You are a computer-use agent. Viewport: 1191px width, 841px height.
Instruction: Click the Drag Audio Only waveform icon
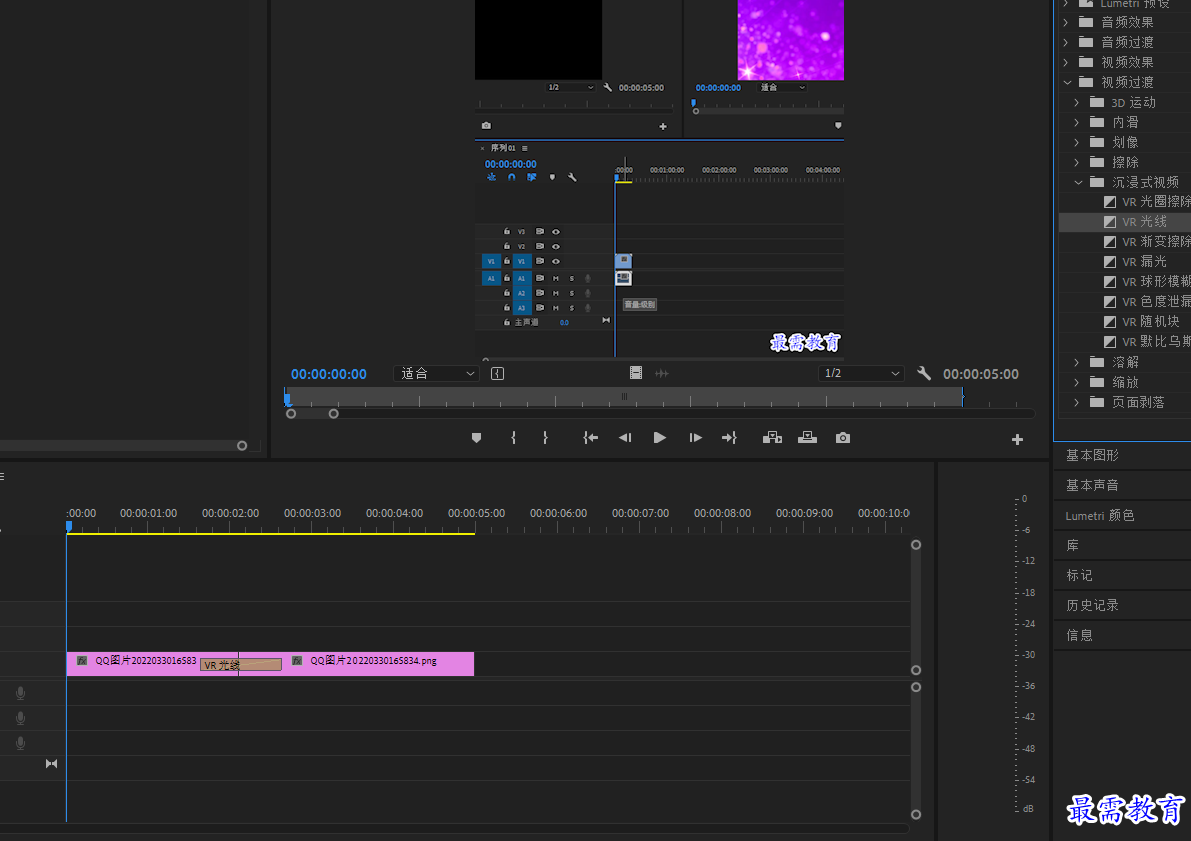tap(662, 373)
